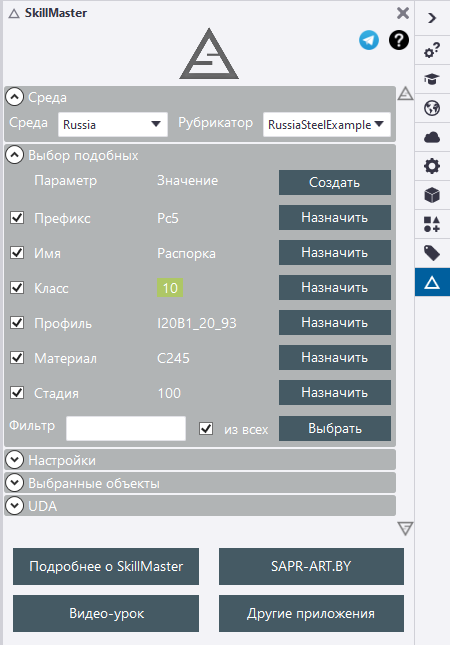450x645 pixels.
Task: Collapse the Выбор подобных section
Action: [14, 155]
